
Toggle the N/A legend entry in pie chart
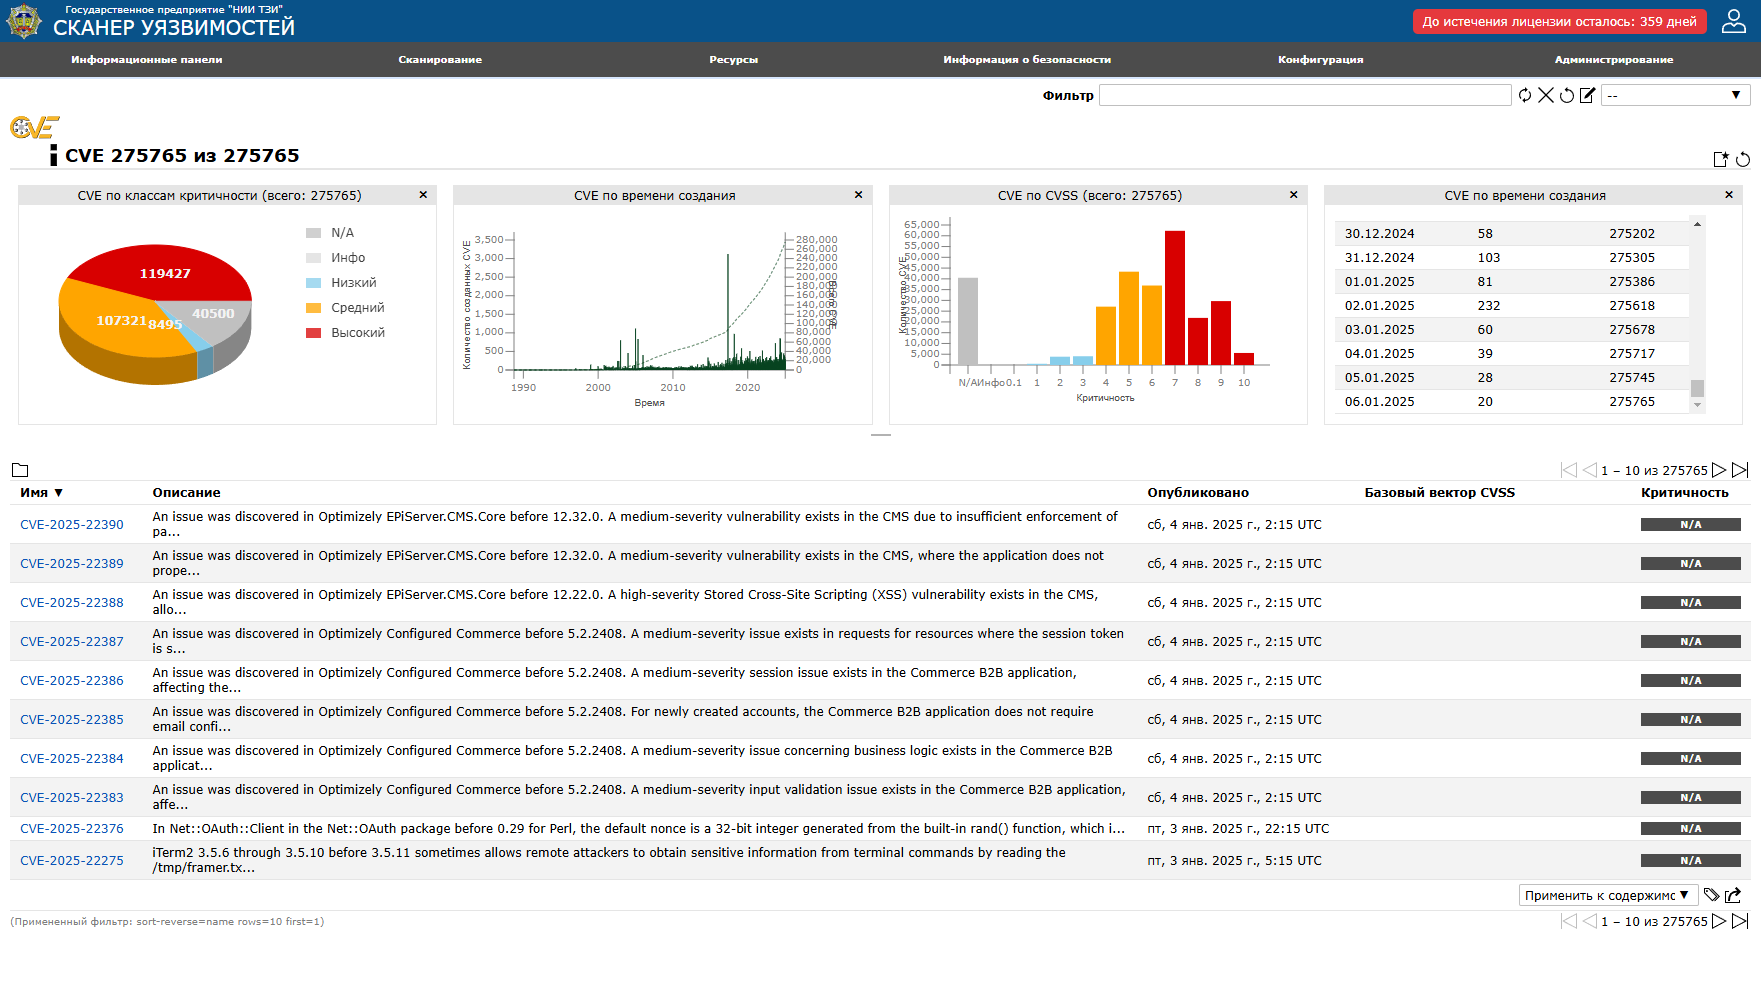pos(342,233)
